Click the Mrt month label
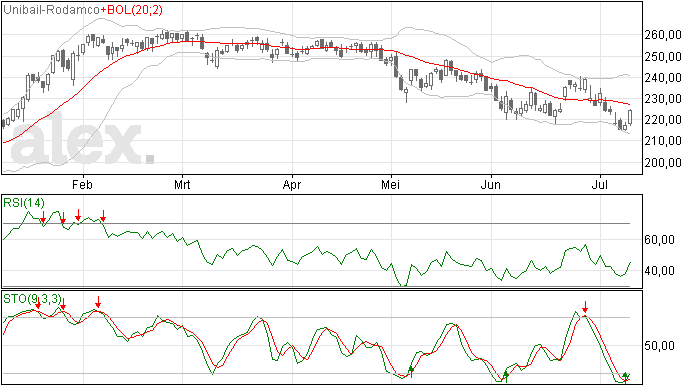Image resolution: width=690 pixels, height=387 pixels. point(182,184)
